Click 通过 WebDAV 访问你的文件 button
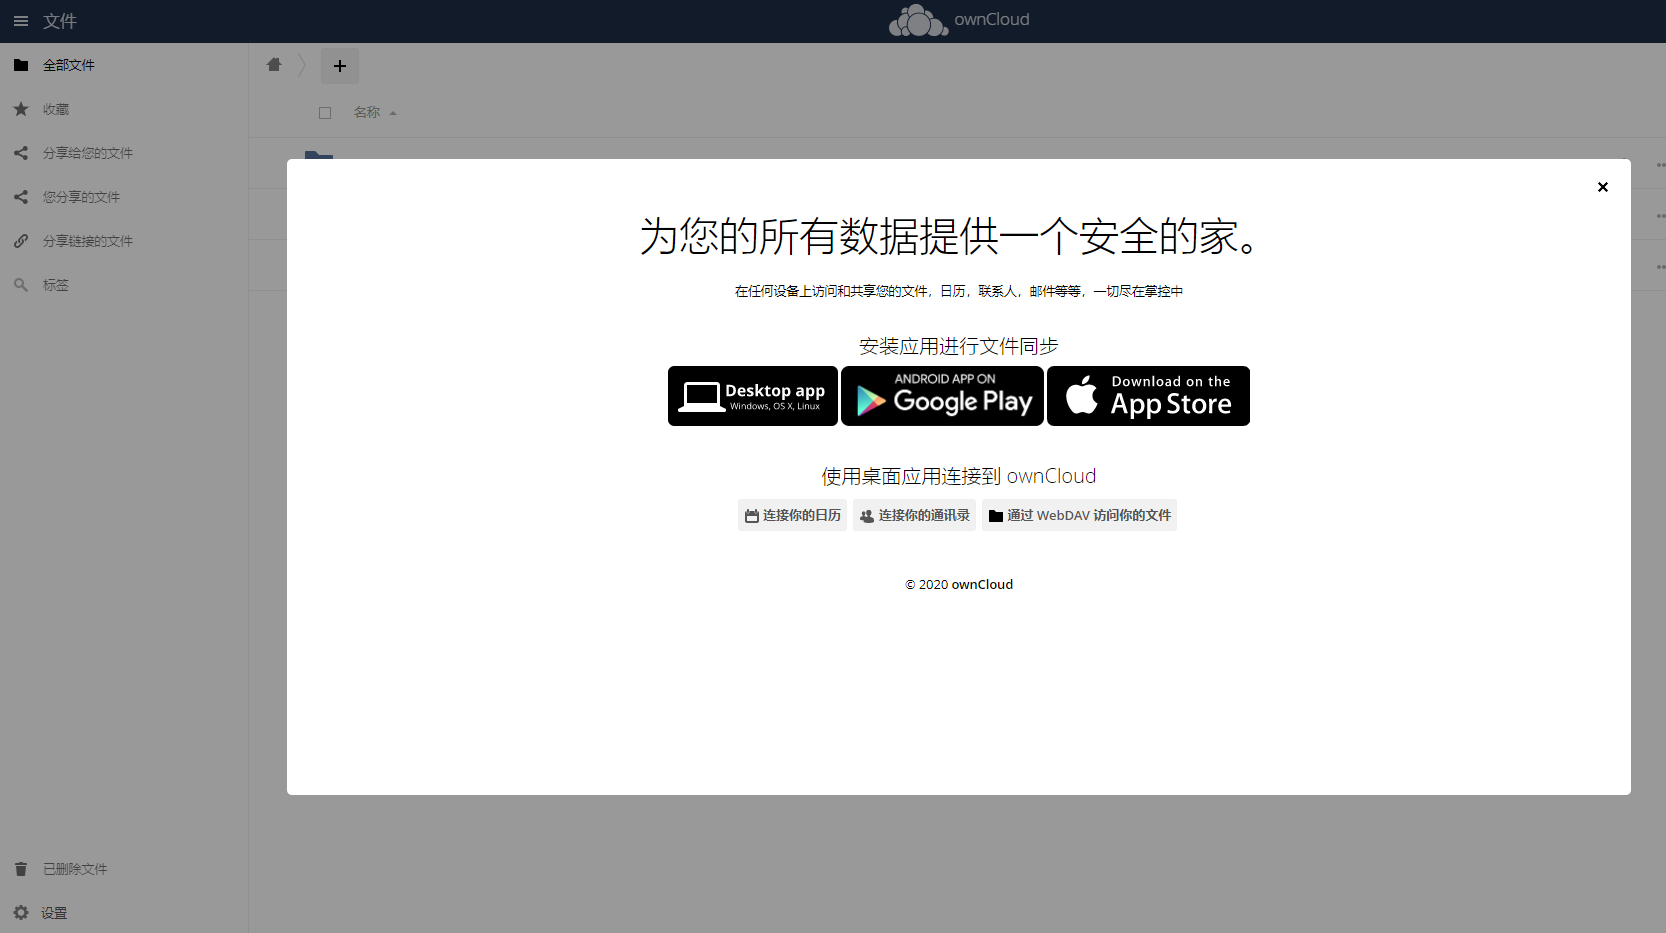Viewport: 1666px width, 933px height. [x=1079, y=515]
